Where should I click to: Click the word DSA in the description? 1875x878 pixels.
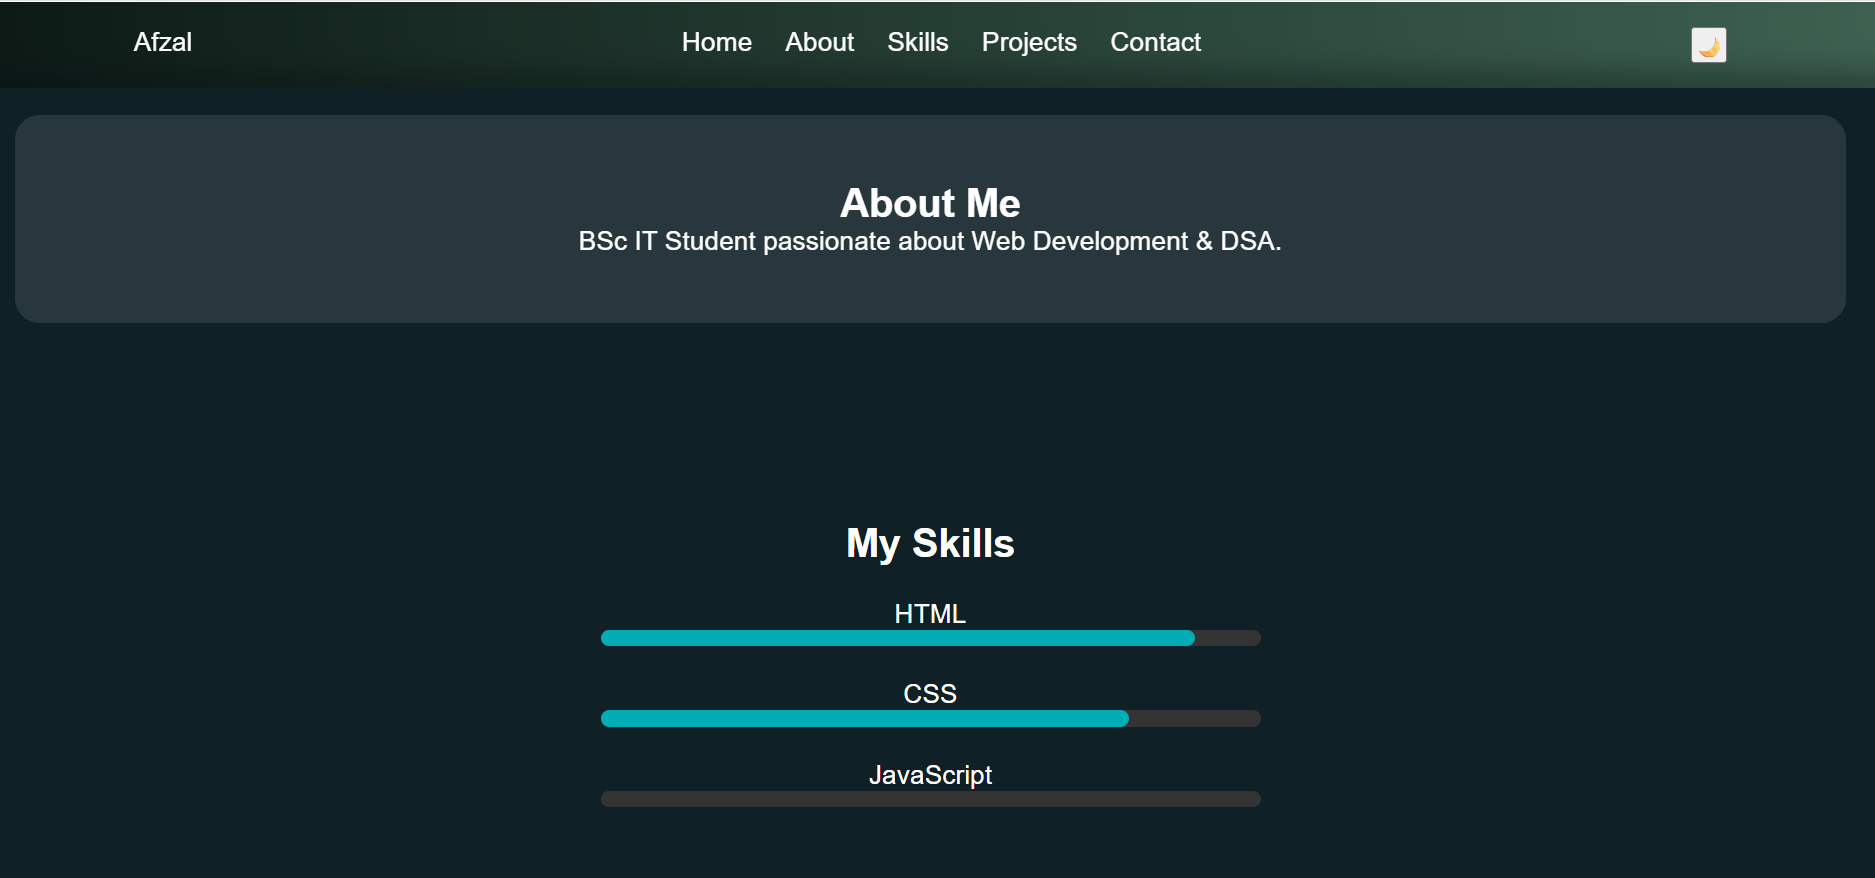click(x=1247, y=241)
